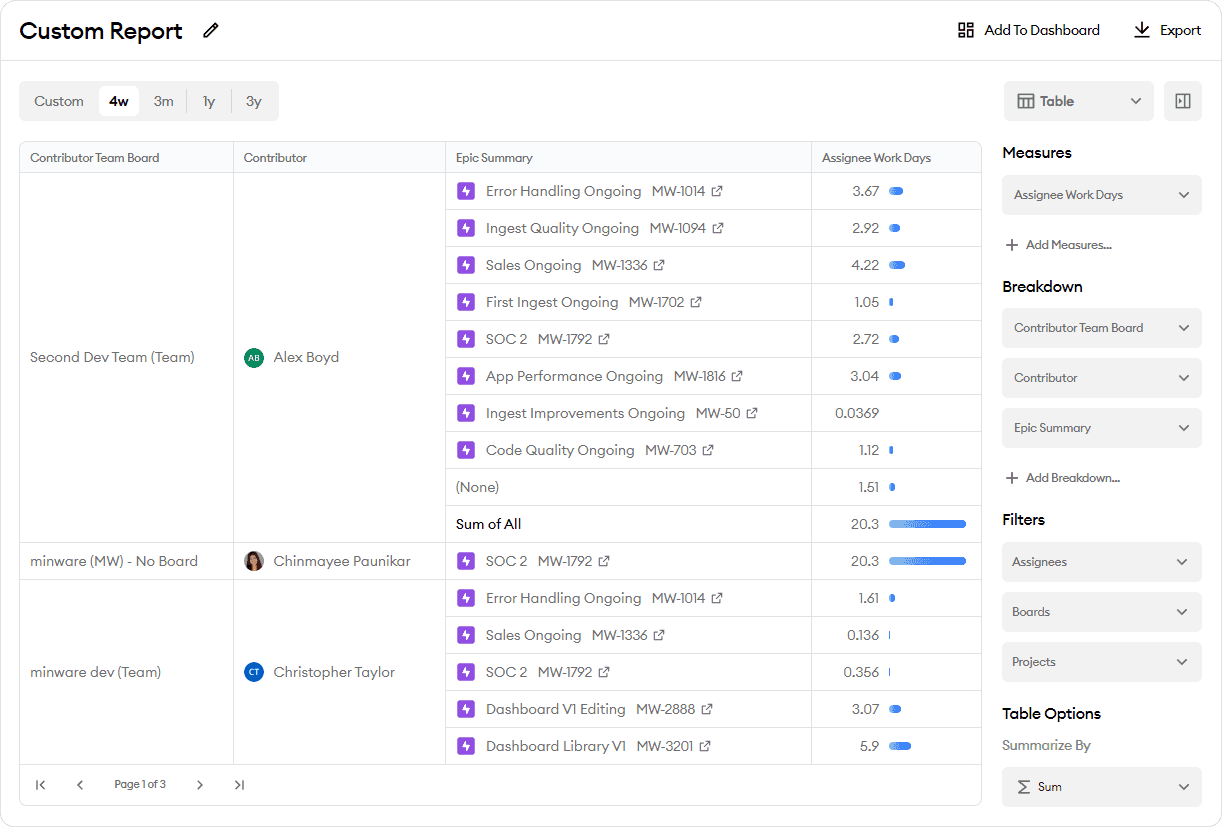Click the Sum of All row label
1222x827 pixels.
coord(488,524)
